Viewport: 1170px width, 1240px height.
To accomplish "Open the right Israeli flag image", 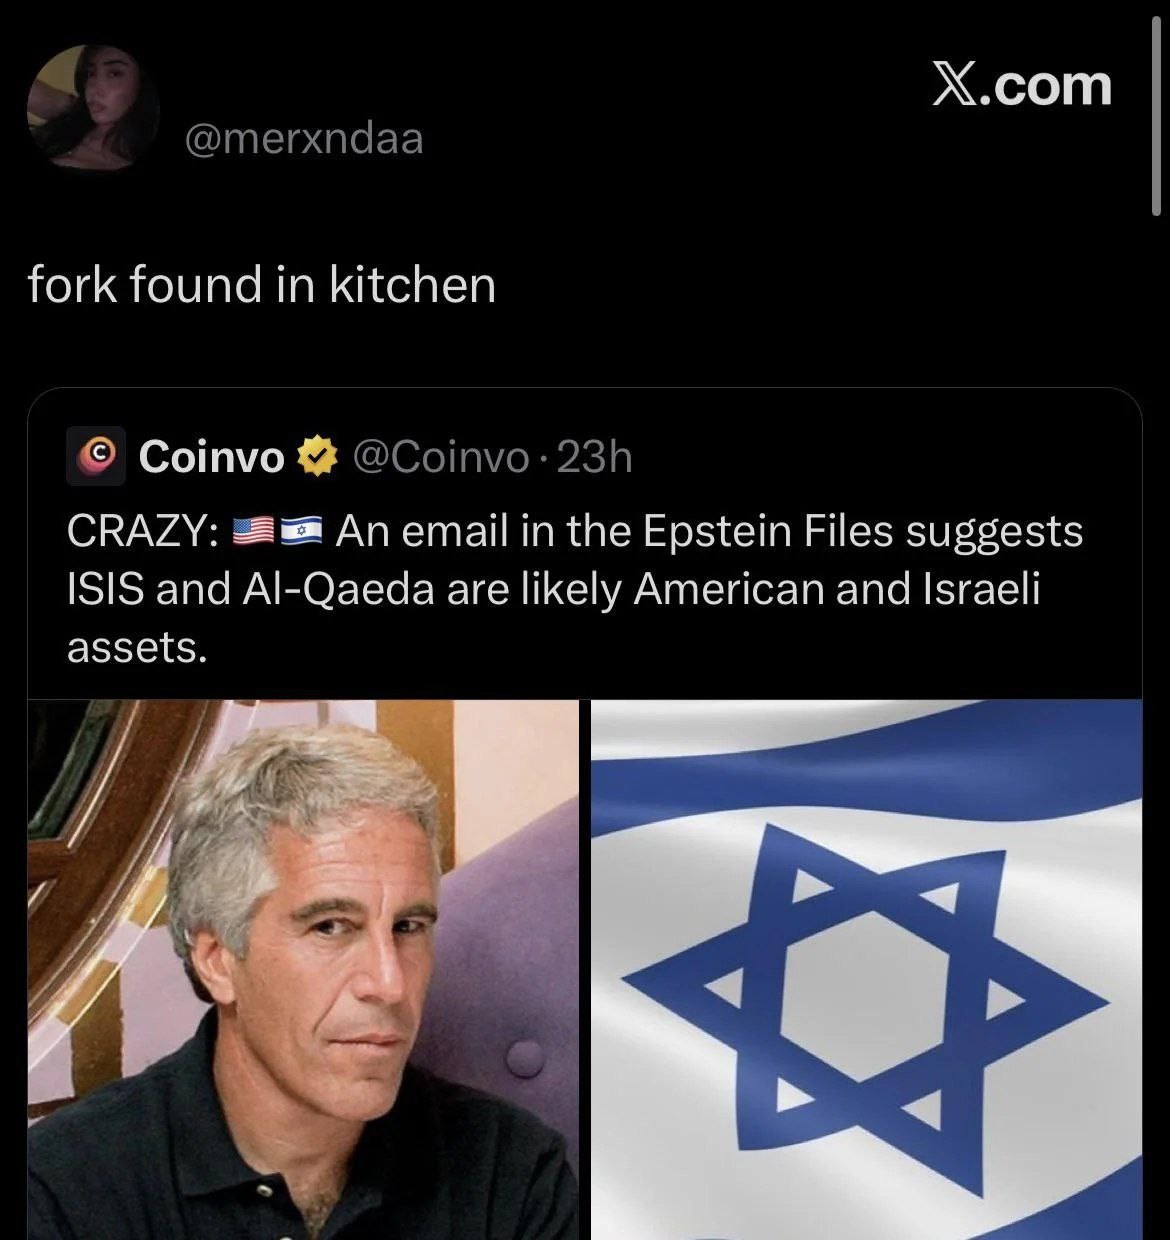I will (866, 969).
